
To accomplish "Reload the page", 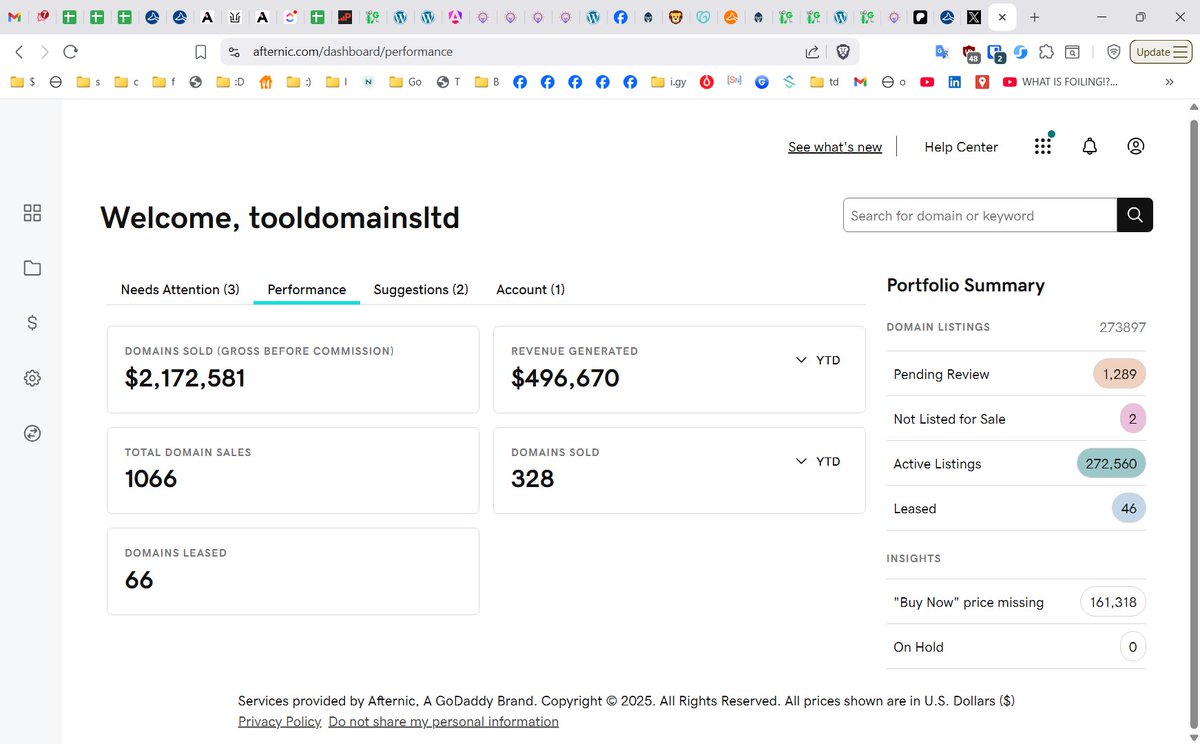I will pos(71,52).
